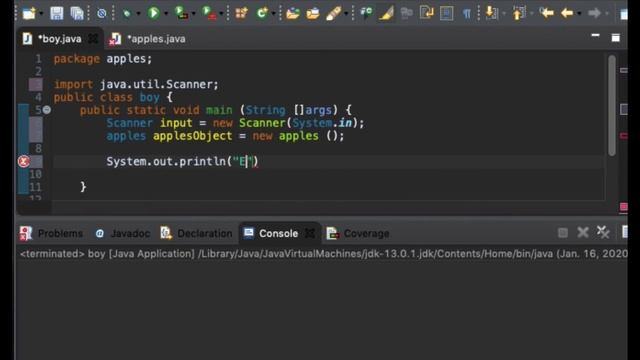Remove all terminated launches double-X icon
Viewport: 640px width, 360px height.
point(603,232)
